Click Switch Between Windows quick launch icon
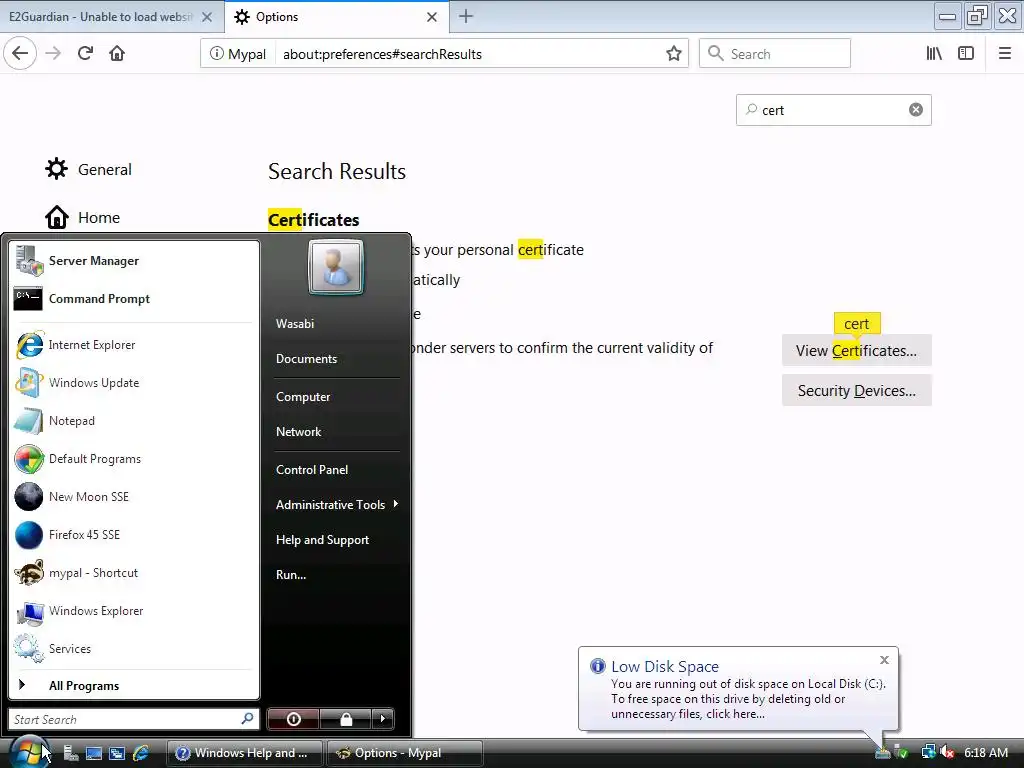The width and height of the screenshot is (1024, 768). 117,753
